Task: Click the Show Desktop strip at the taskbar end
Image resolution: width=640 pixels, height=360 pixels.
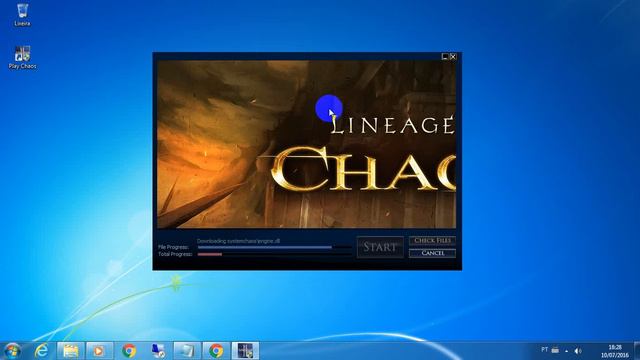Action: coord(637,351)
